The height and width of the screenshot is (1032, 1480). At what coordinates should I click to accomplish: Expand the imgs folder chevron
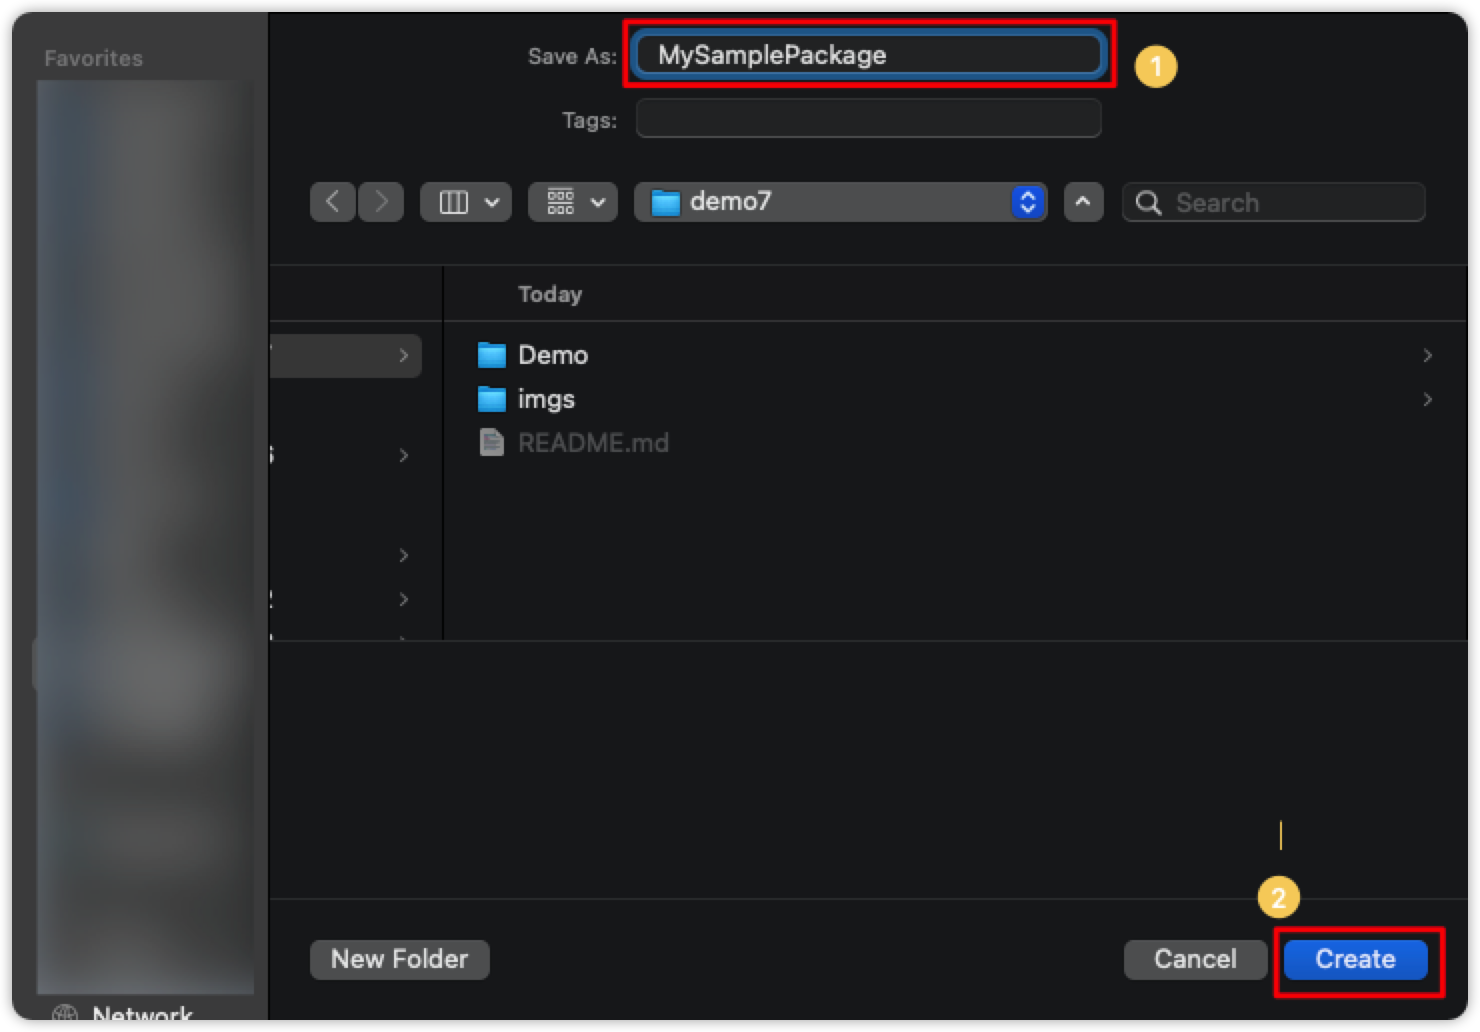pos(1427,399)
